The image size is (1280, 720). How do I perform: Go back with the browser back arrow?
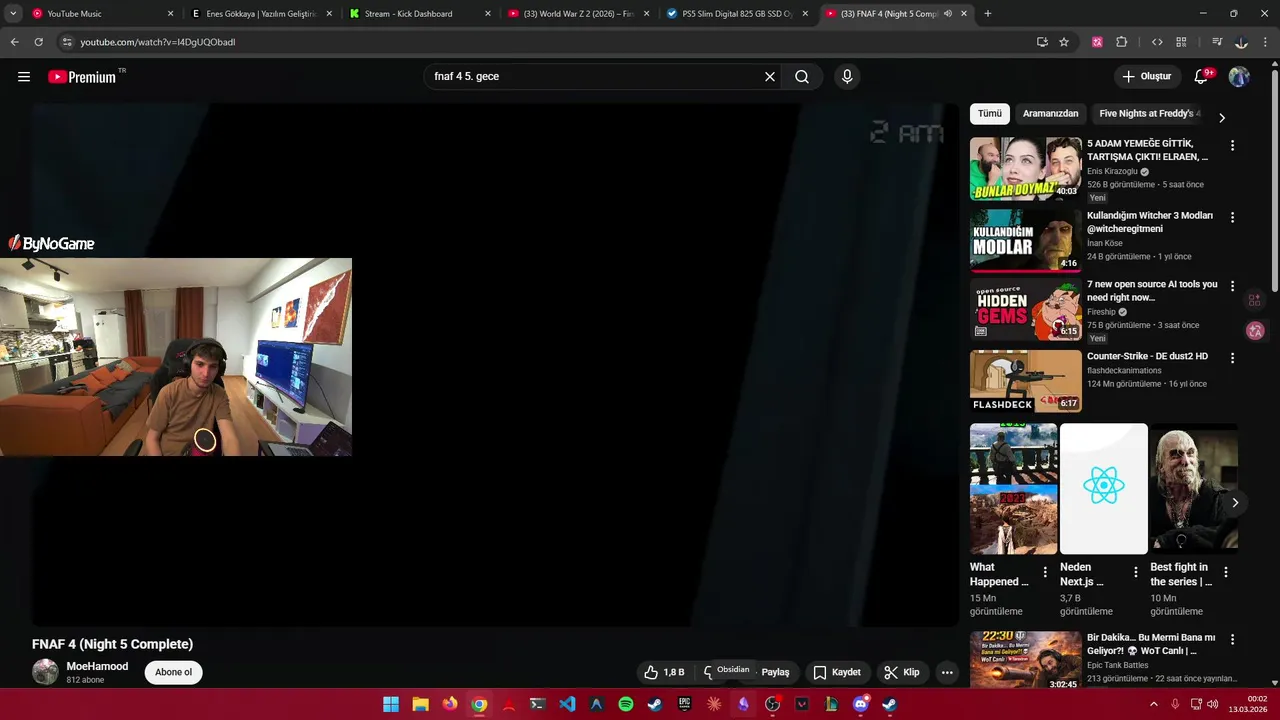click(x=14, y=42)
